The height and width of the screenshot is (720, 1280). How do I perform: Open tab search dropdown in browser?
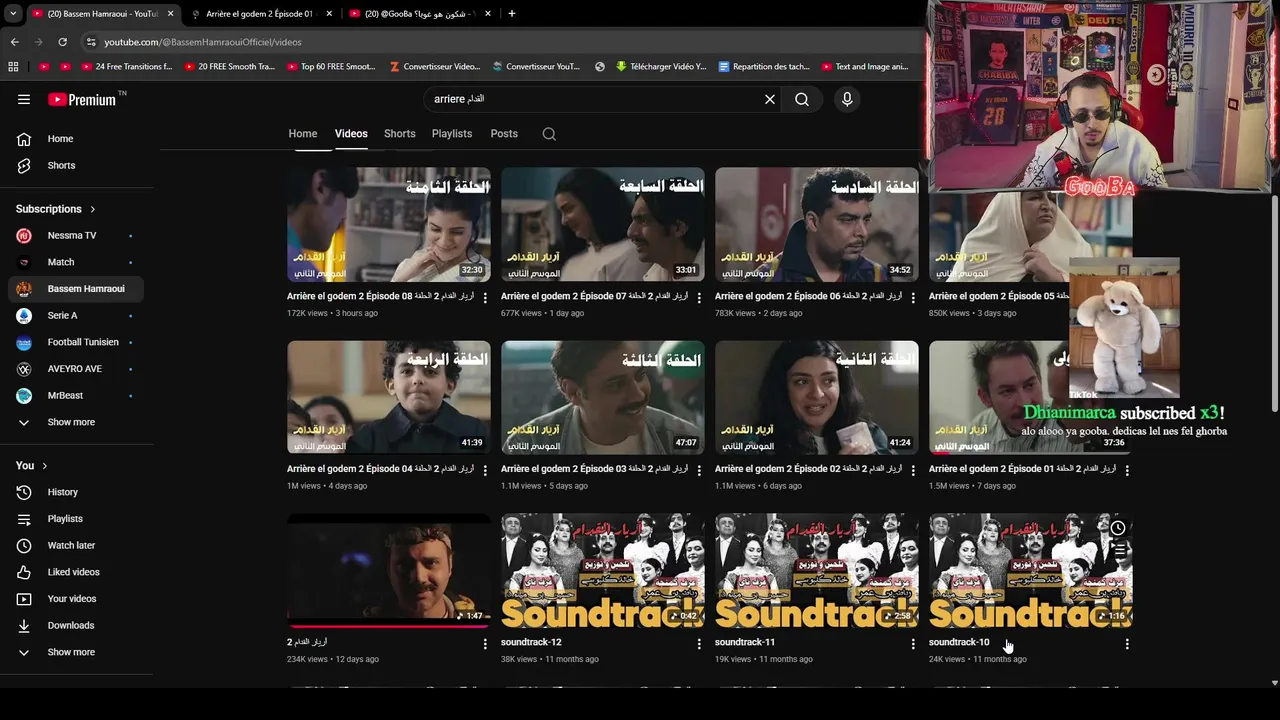click(x=13, y=14)
